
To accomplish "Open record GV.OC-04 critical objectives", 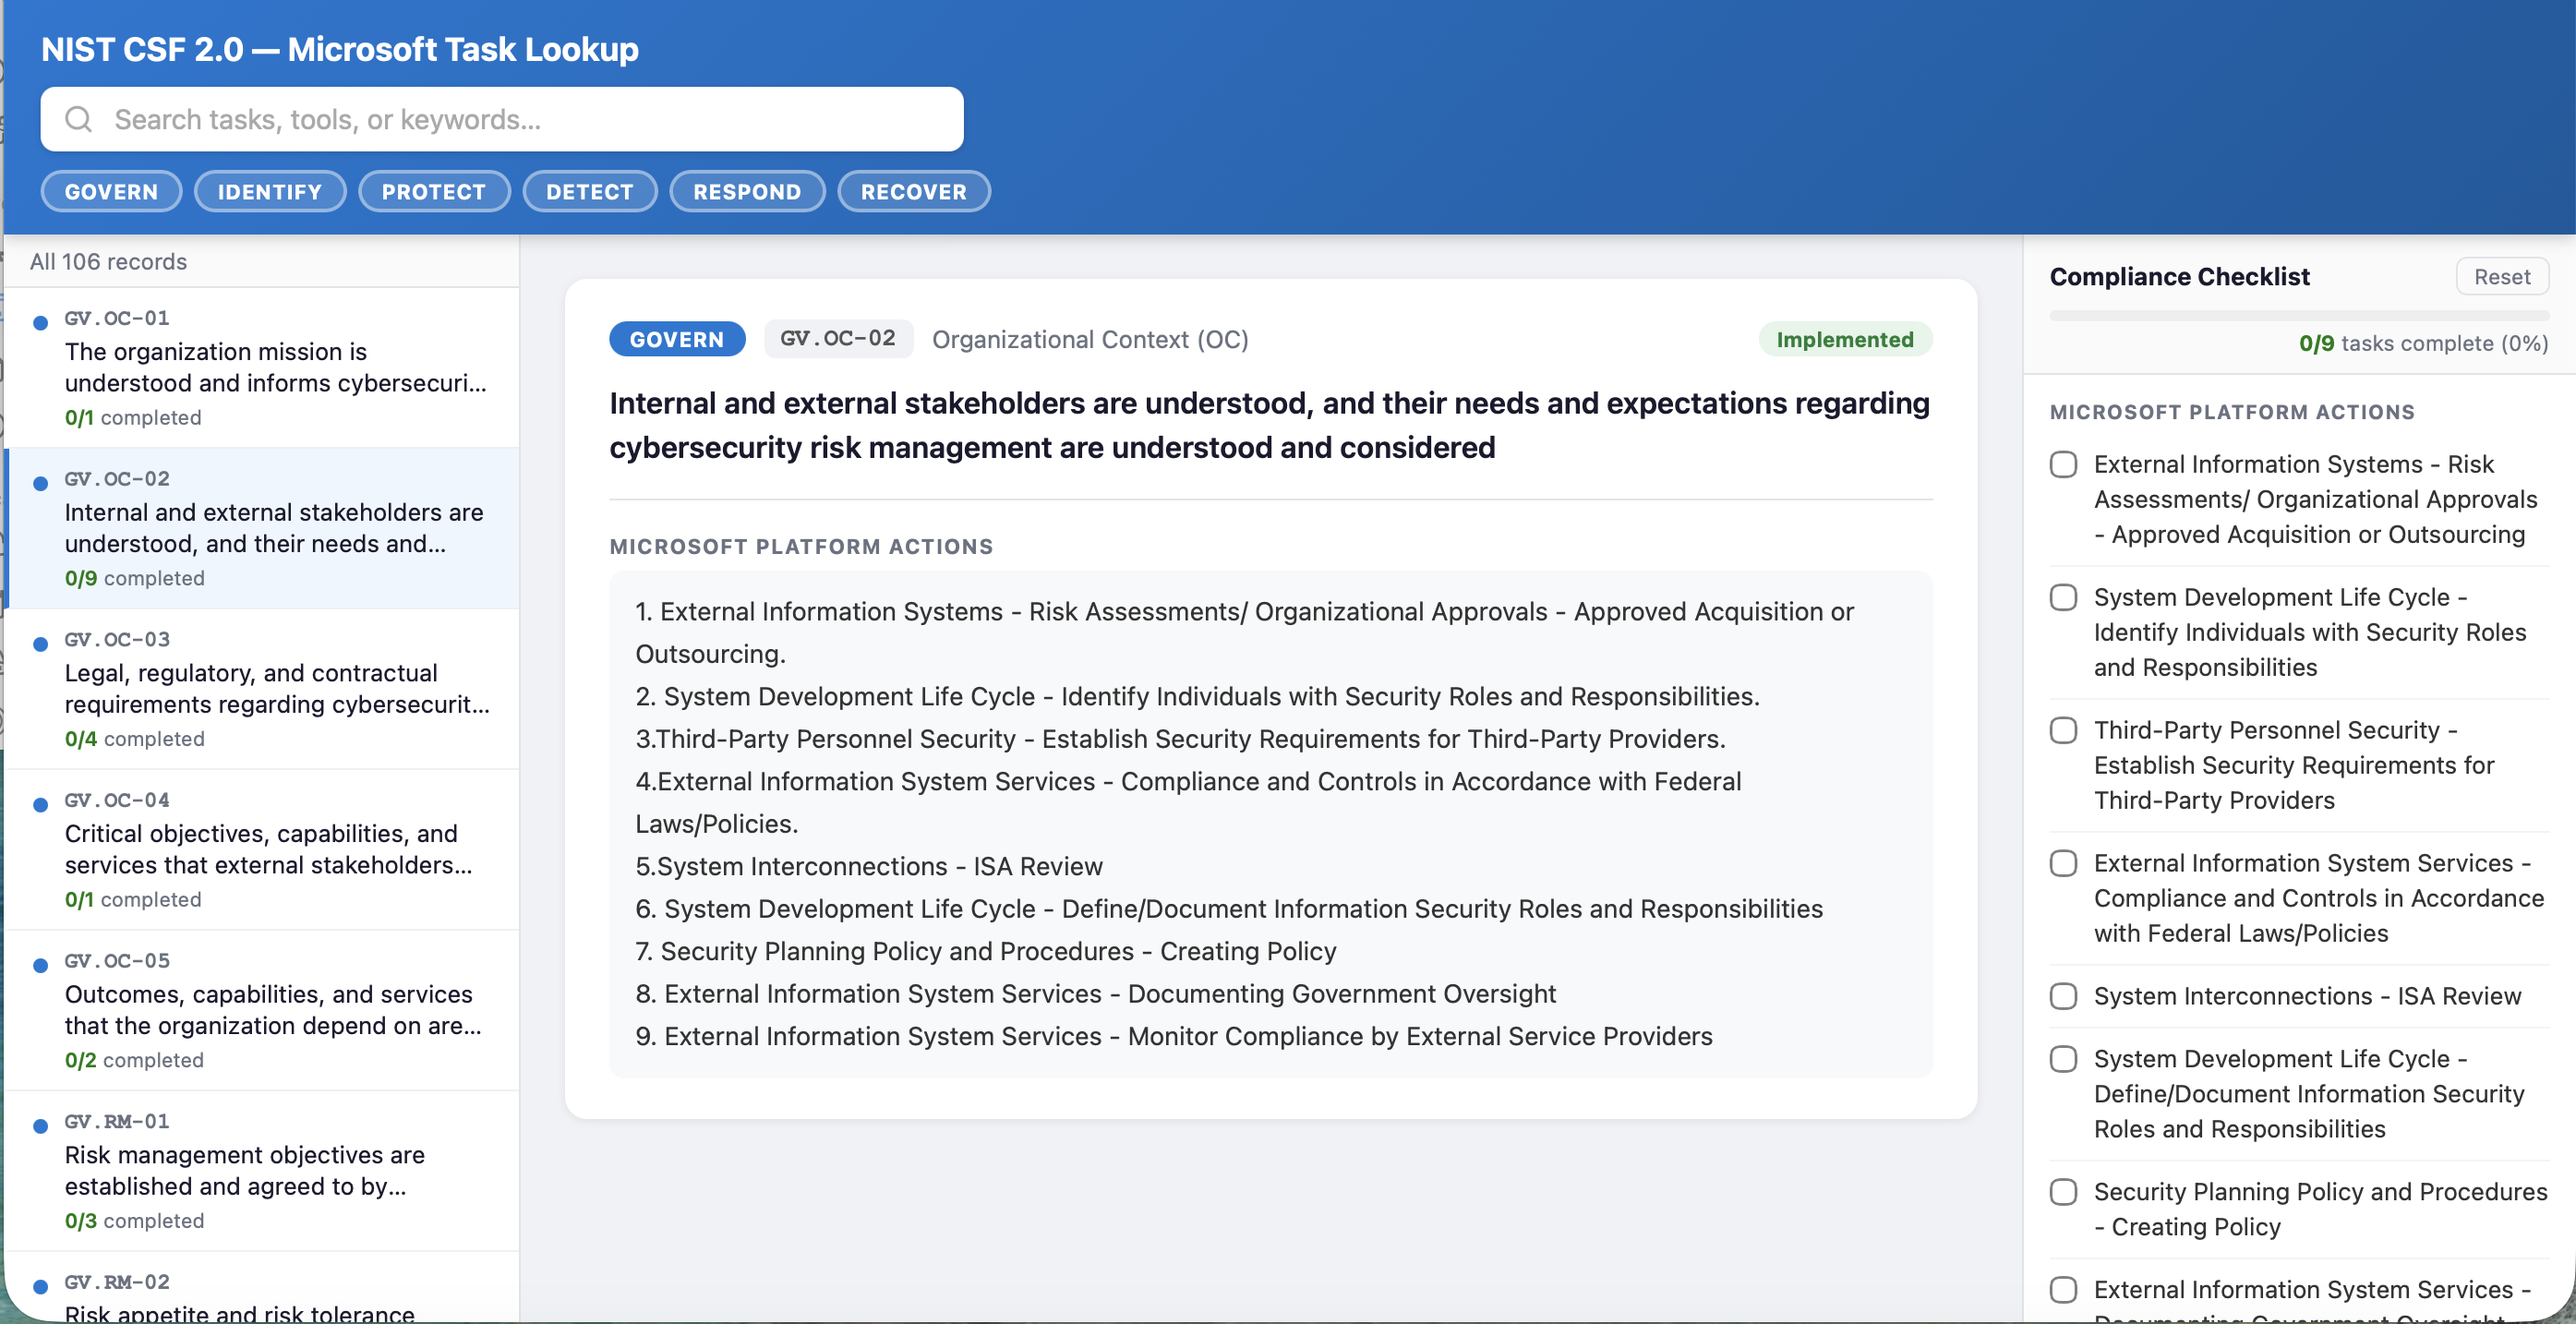I will pyautogui.click(x=262, y=850).
